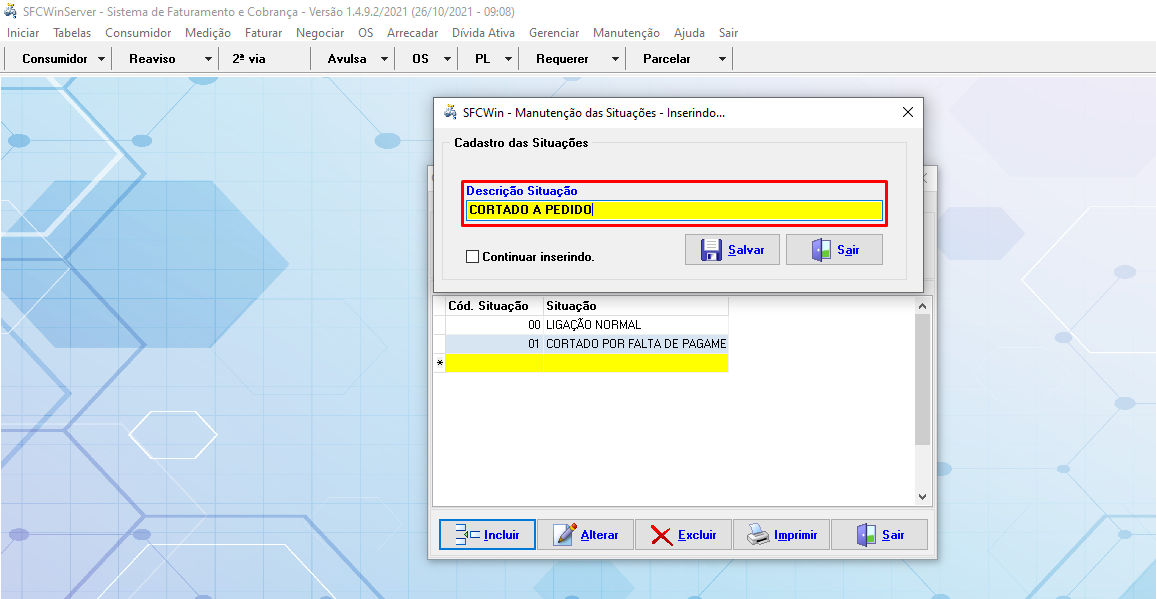Expand the Parcelar dropdown arrow

[x=722, y=59]
